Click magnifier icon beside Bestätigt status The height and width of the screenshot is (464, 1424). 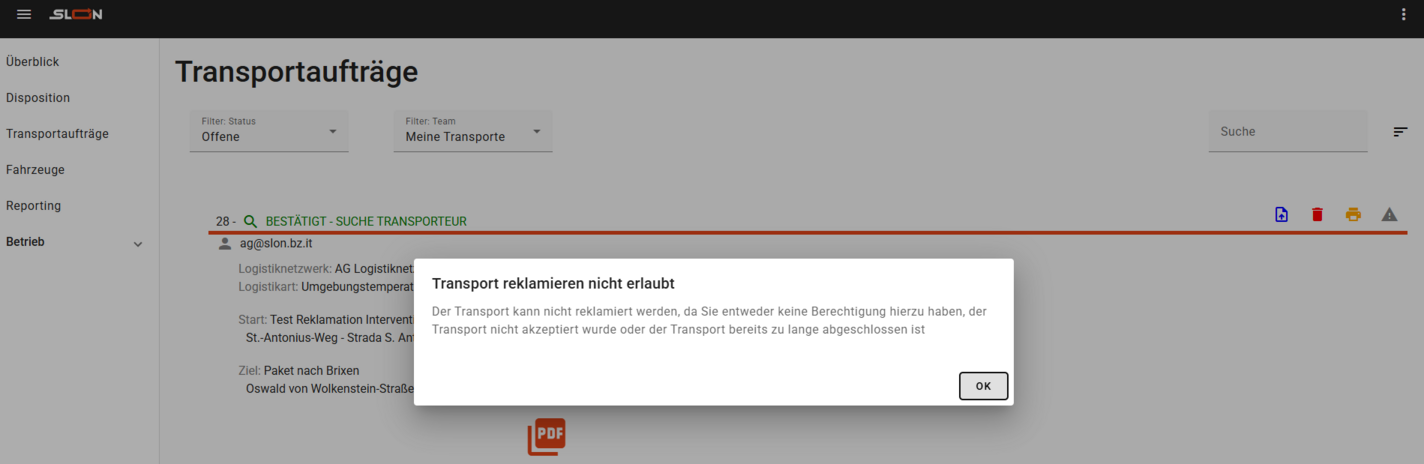click(251, 221)
